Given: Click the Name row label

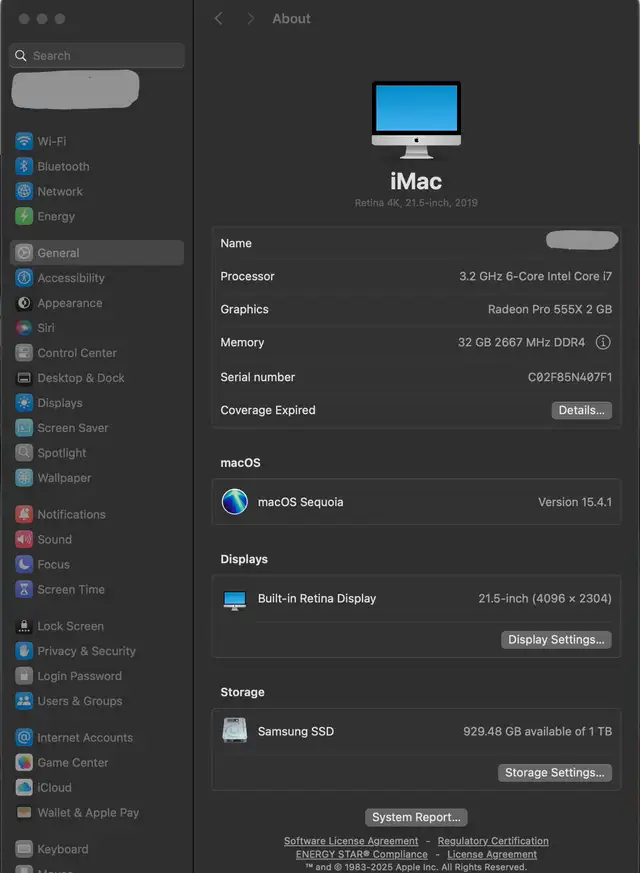Looking at the screenshot, I should point(236,243).
